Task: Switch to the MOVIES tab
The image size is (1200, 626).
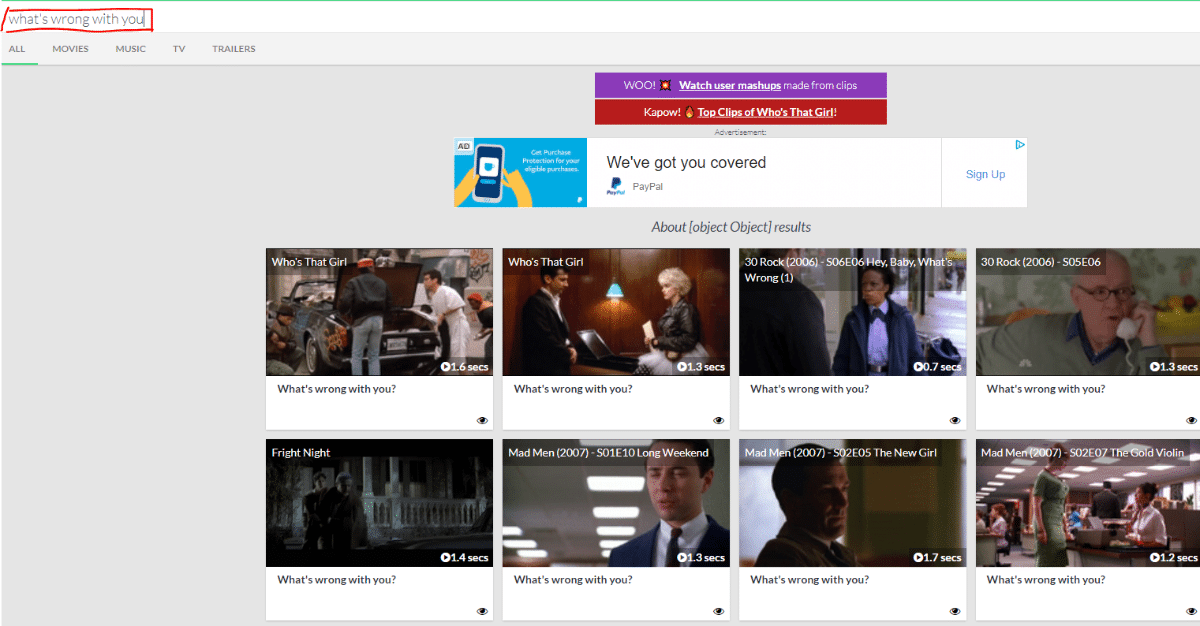Action: [71, 49]
